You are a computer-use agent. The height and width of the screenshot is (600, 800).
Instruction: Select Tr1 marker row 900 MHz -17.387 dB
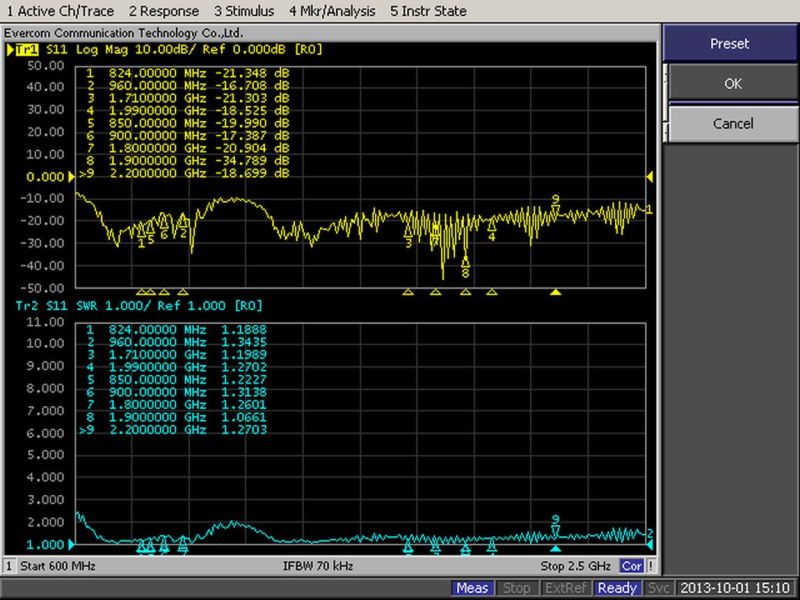(187, 136)
